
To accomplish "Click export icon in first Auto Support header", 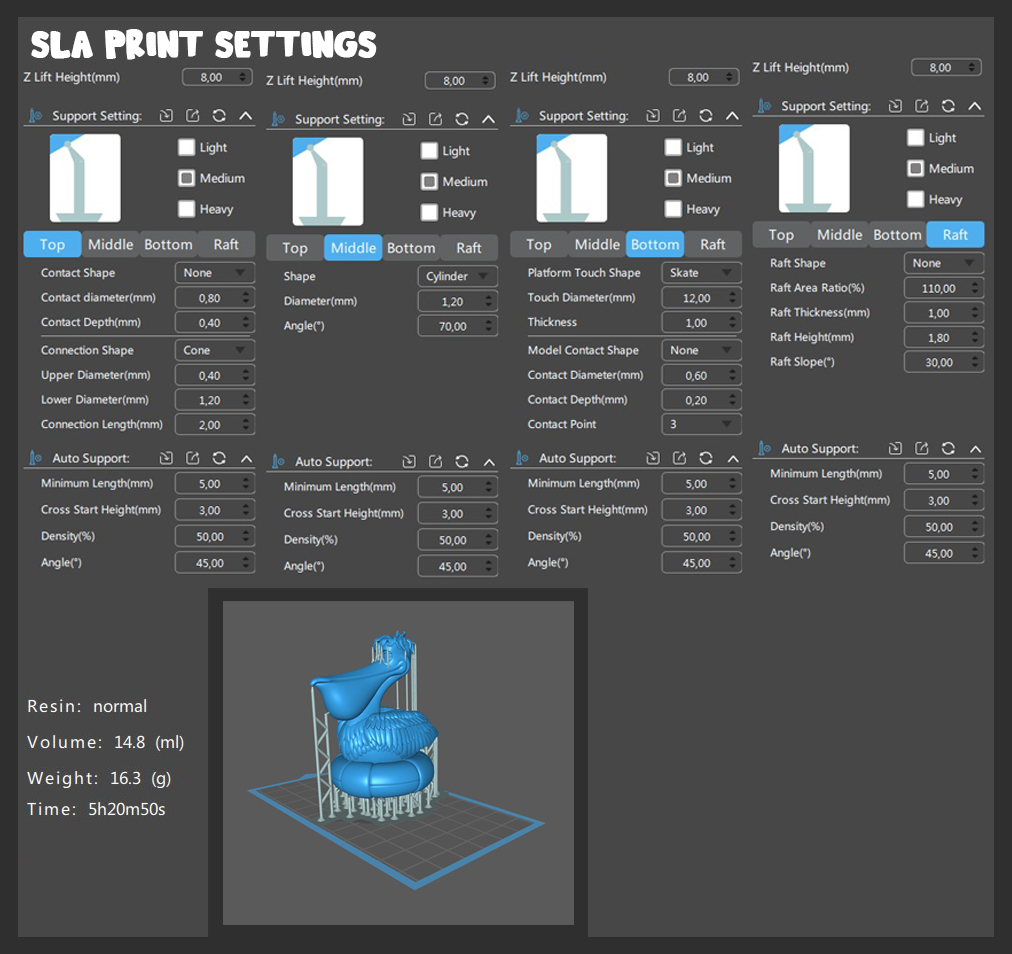I will [x=192, y=458].
